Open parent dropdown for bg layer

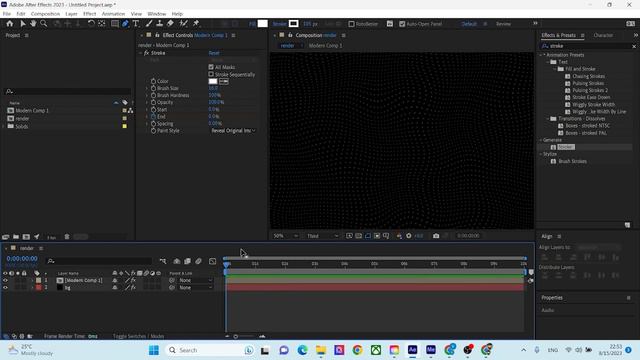(x=196, y=288)
